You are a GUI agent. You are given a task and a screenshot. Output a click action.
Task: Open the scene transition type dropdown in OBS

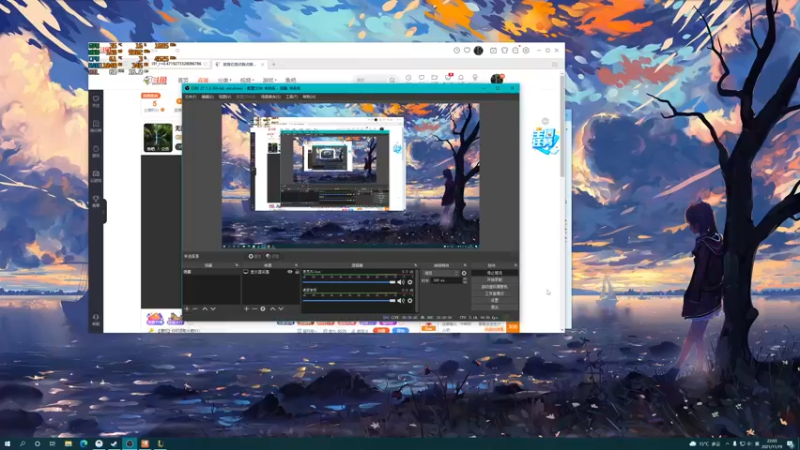pyautogui.click(x=441, y=273)
